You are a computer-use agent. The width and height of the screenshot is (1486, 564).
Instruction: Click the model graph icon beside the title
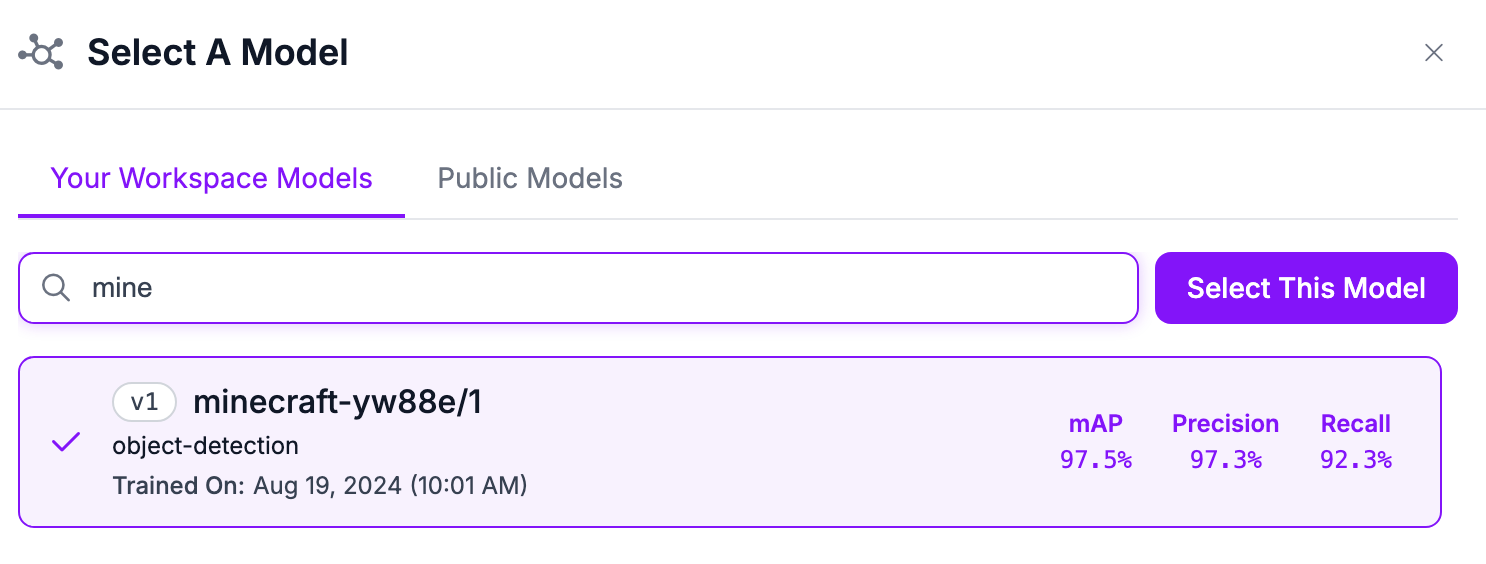point(41,52)
